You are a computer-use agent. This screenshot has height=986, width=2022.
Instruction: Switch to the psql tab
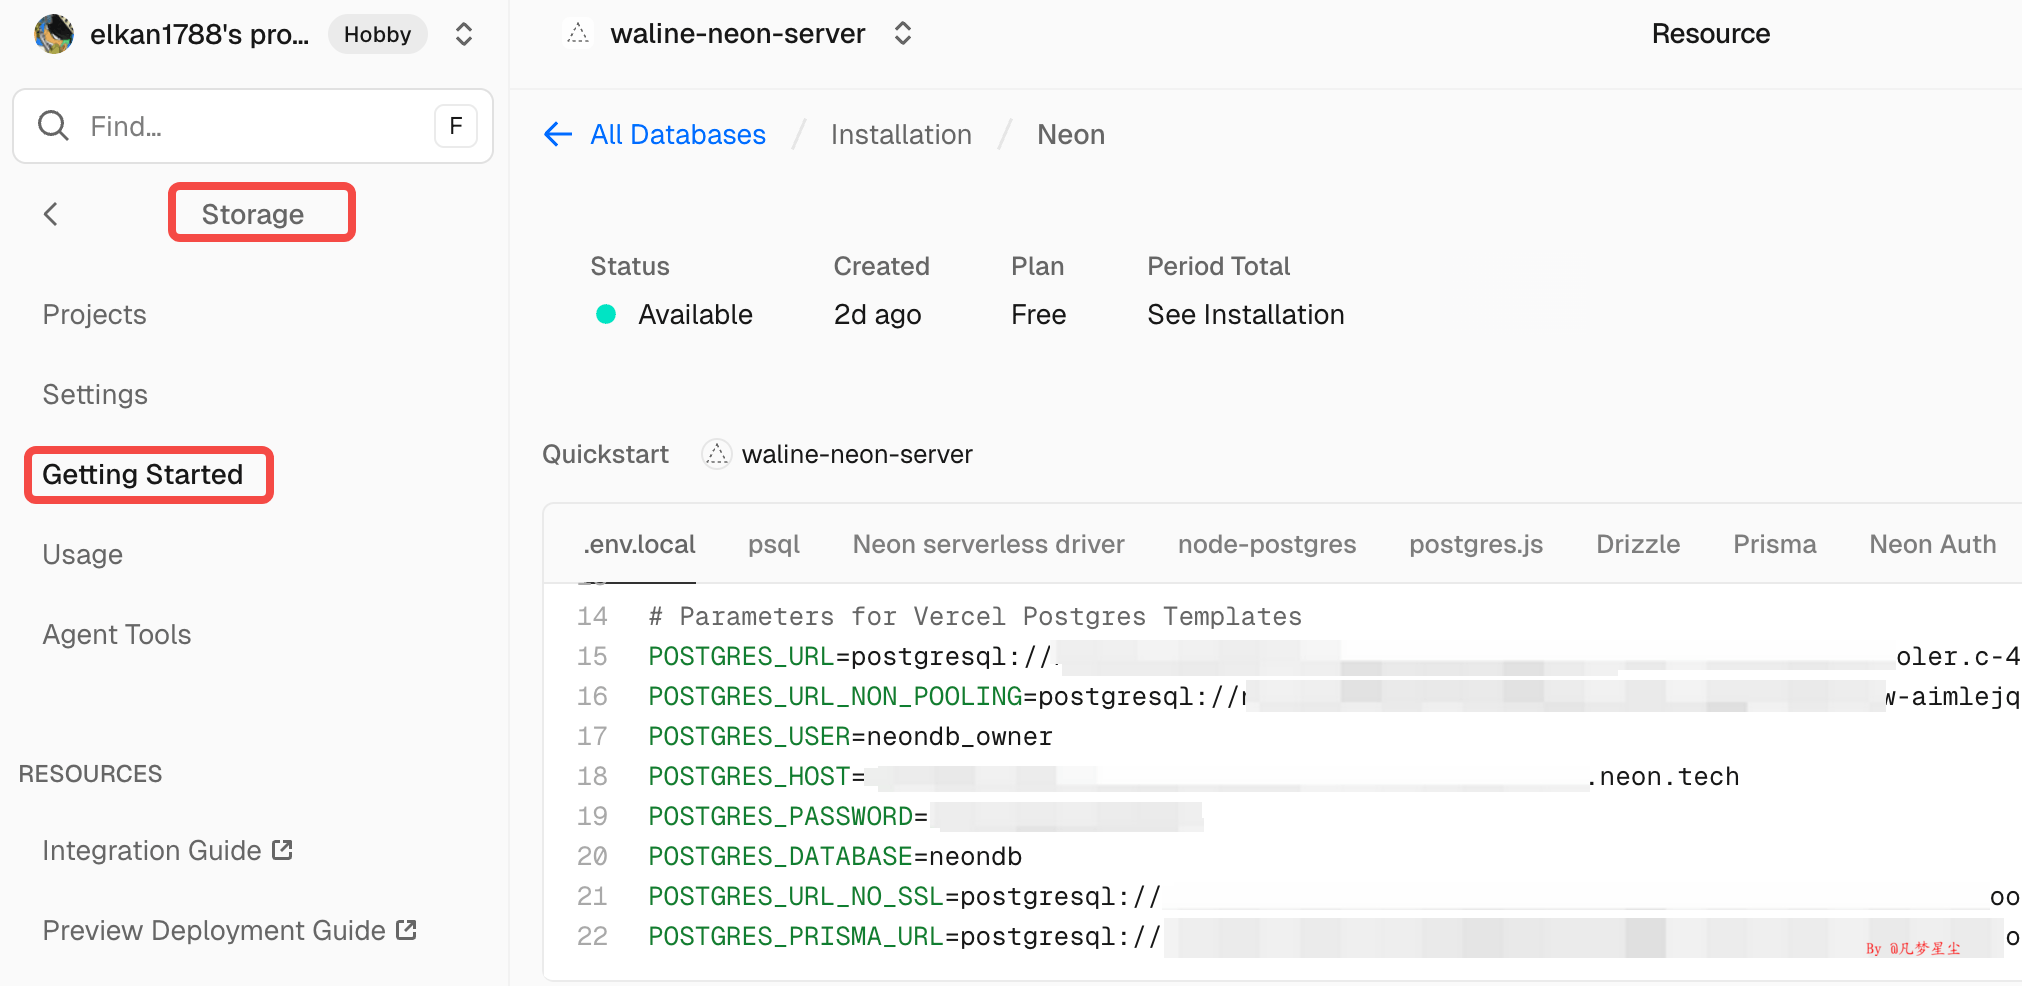[774, 544]
